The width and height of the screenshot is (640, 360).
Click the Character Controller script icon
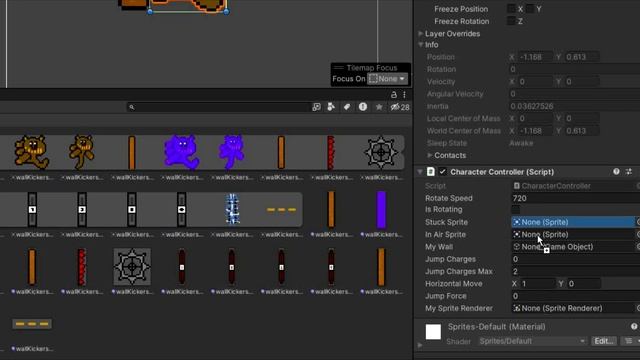point(431,172)
